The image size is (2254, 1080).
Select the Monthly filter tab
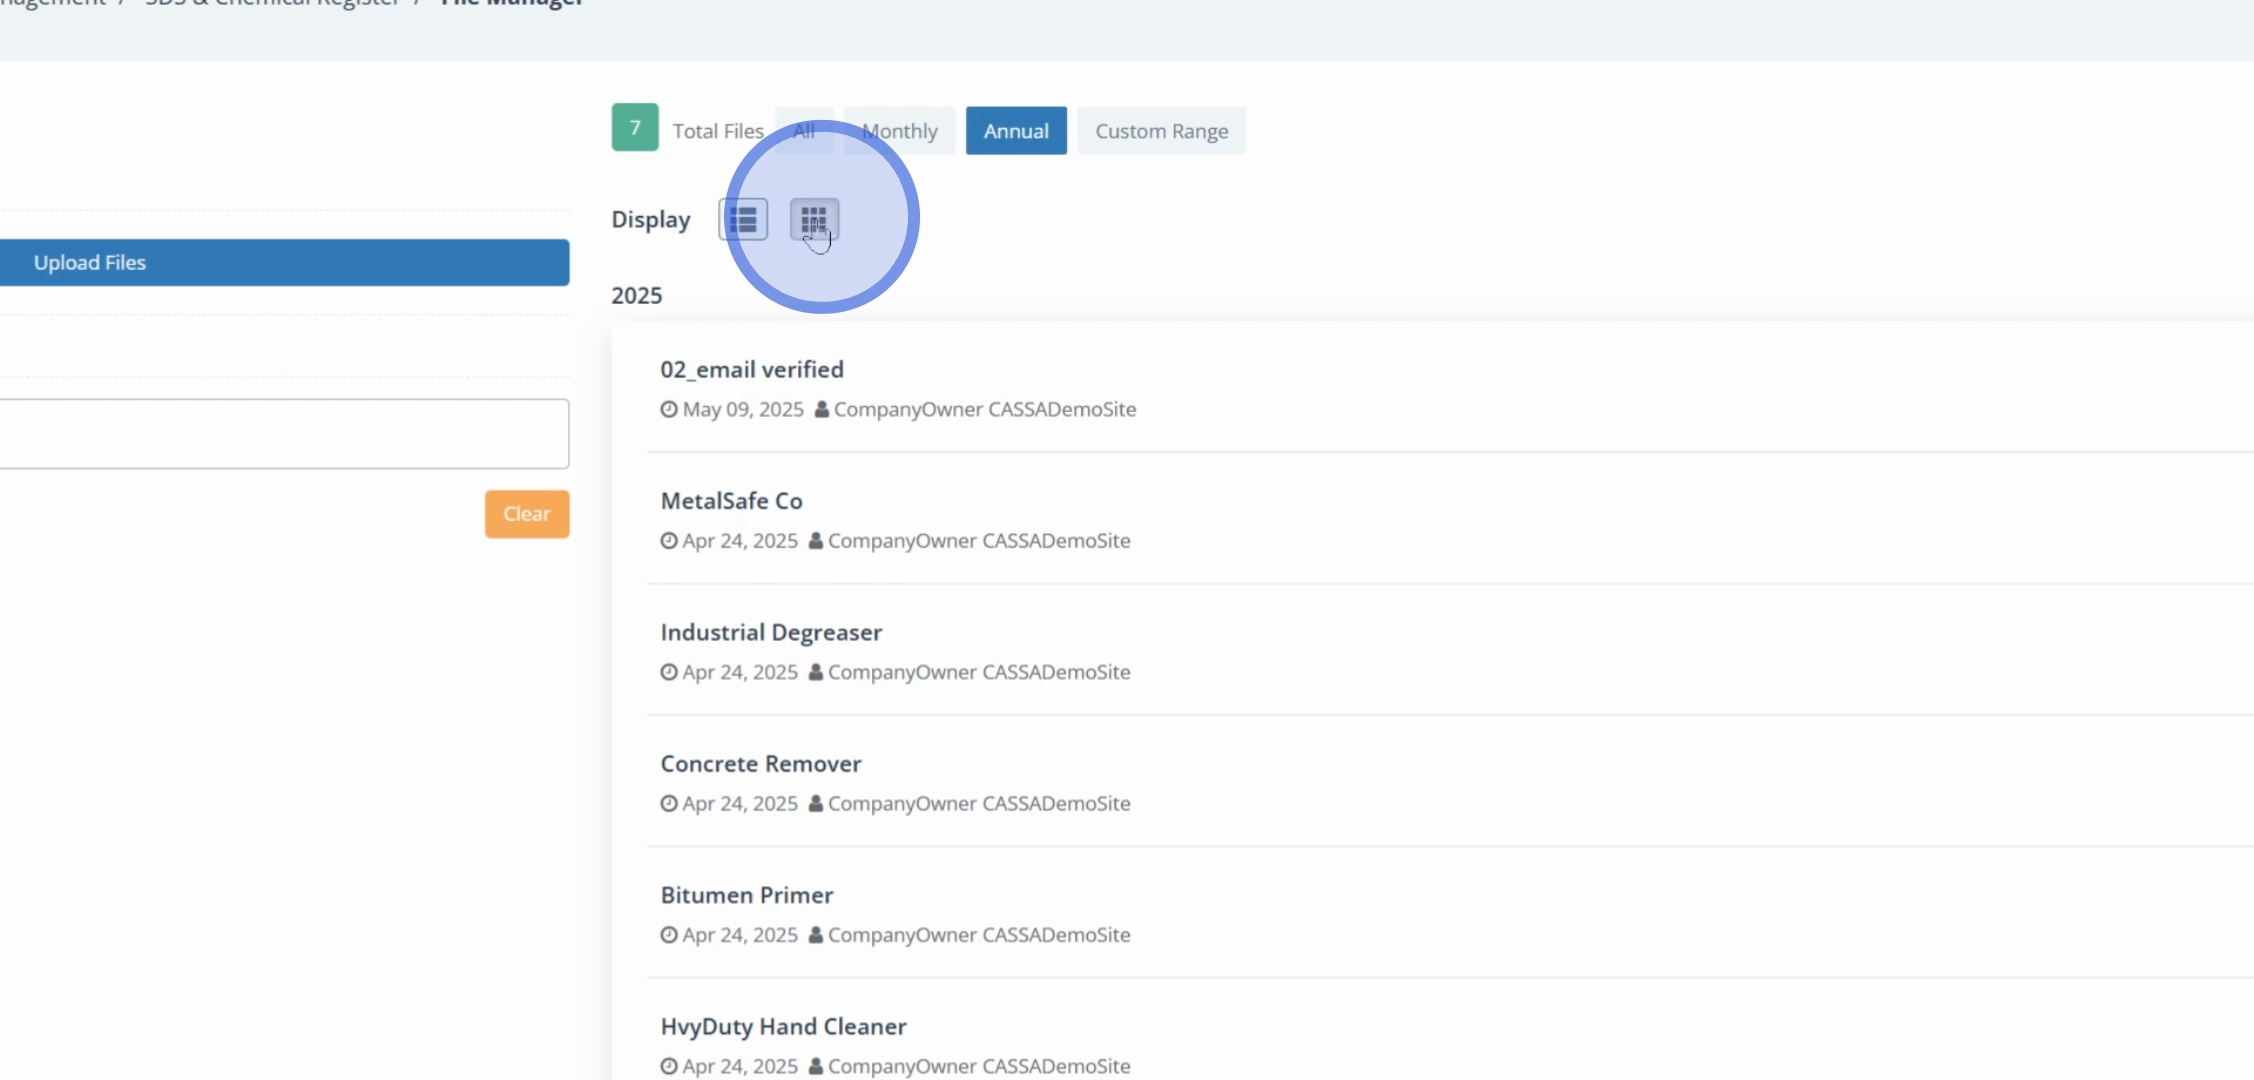900,131
